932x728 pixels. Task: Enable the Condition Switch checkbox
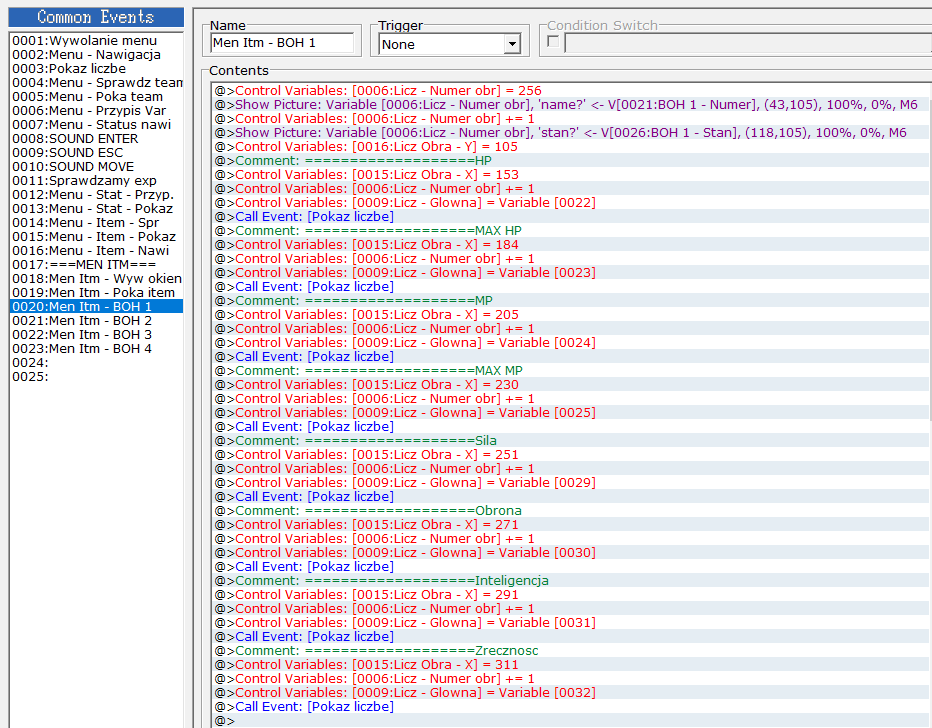(x=553, y=42)
